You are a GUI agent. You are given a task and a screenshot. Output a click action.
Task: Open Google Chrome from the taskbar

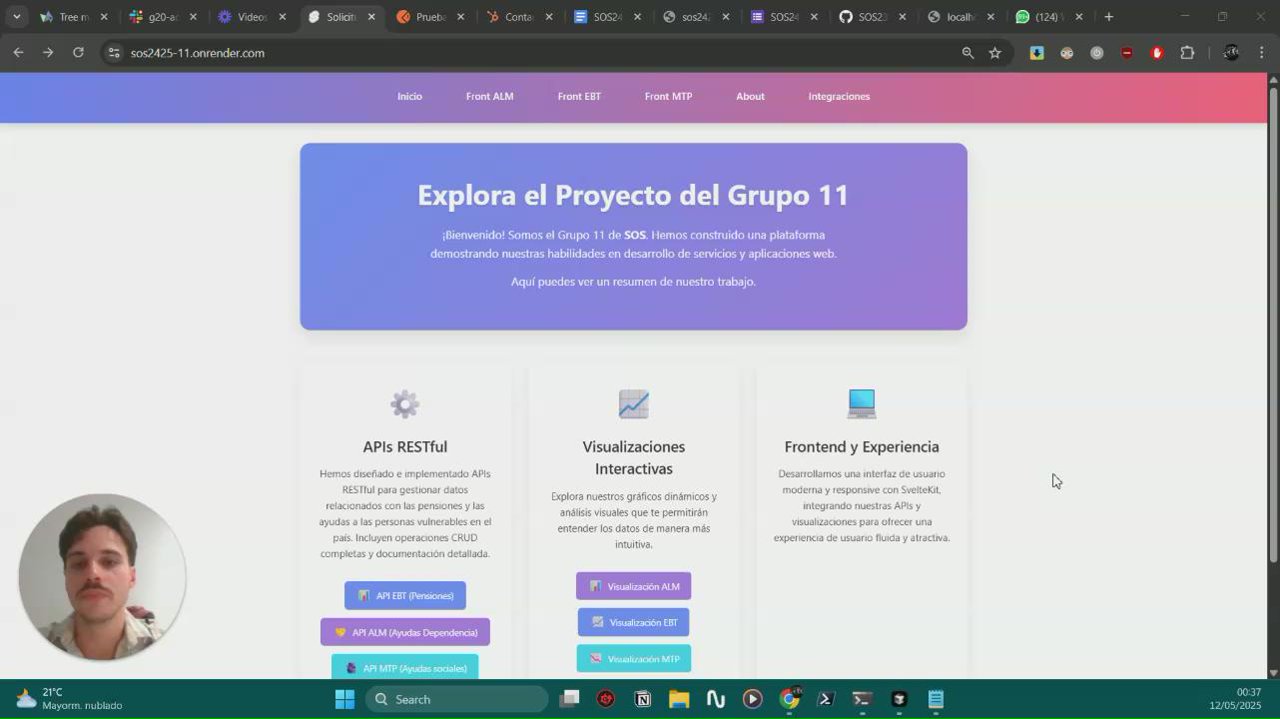tap(789, 699)
